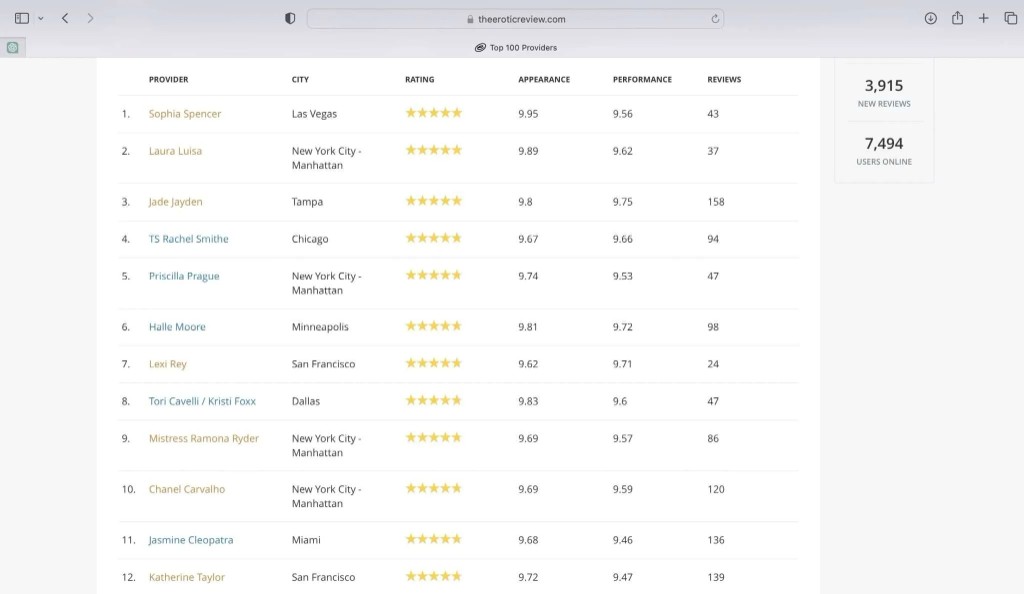Click the 9.46 performance score for Jasmine Cleopatra

[622, 540]
